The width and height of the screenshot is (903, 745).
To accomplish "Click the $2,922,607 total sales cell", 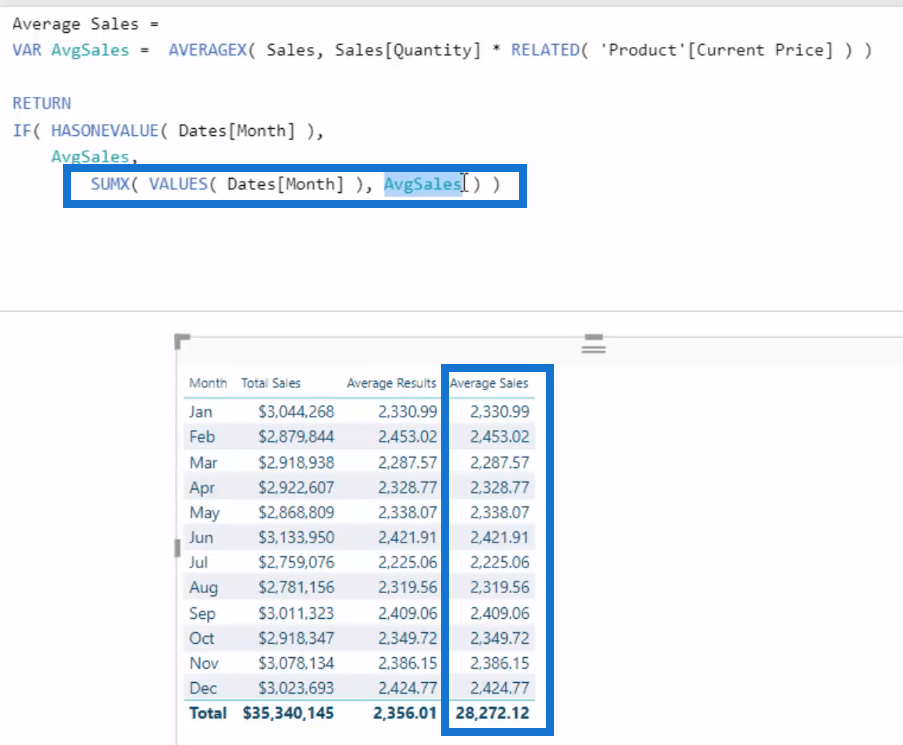I will pyautogui.click(x=296, y=488).
